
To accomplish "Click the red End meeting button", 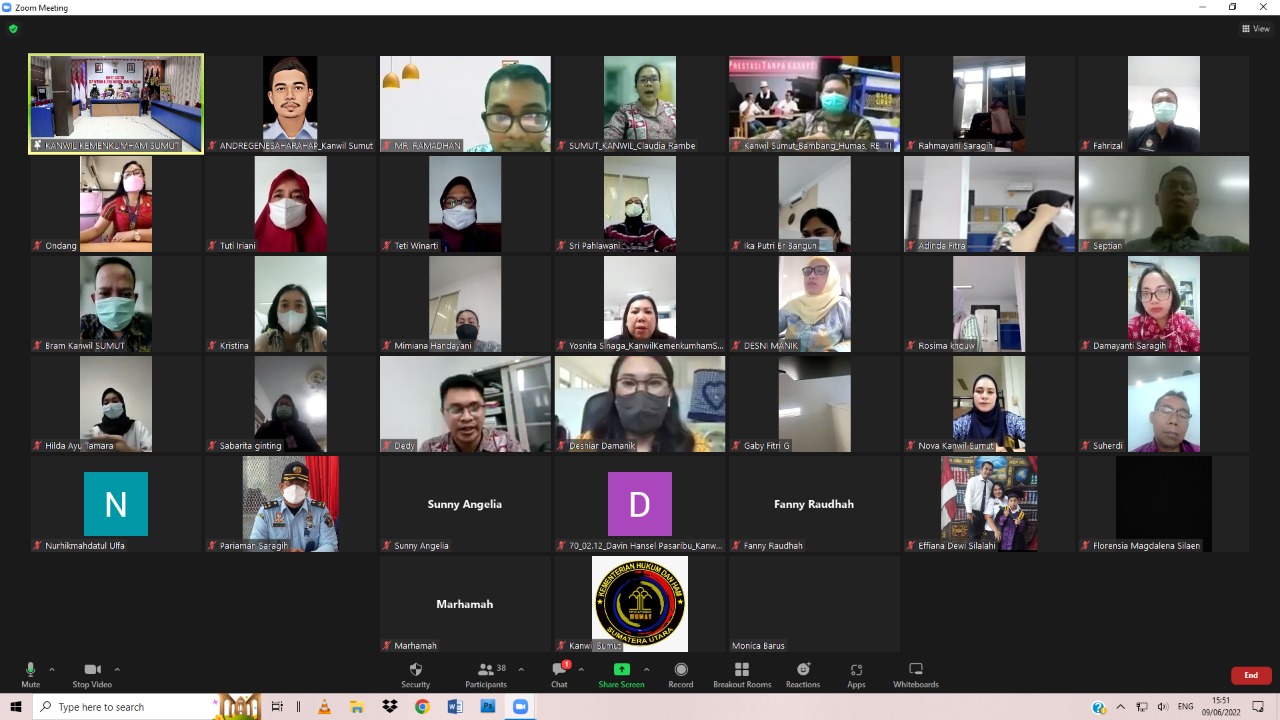I will [1250, 675].
